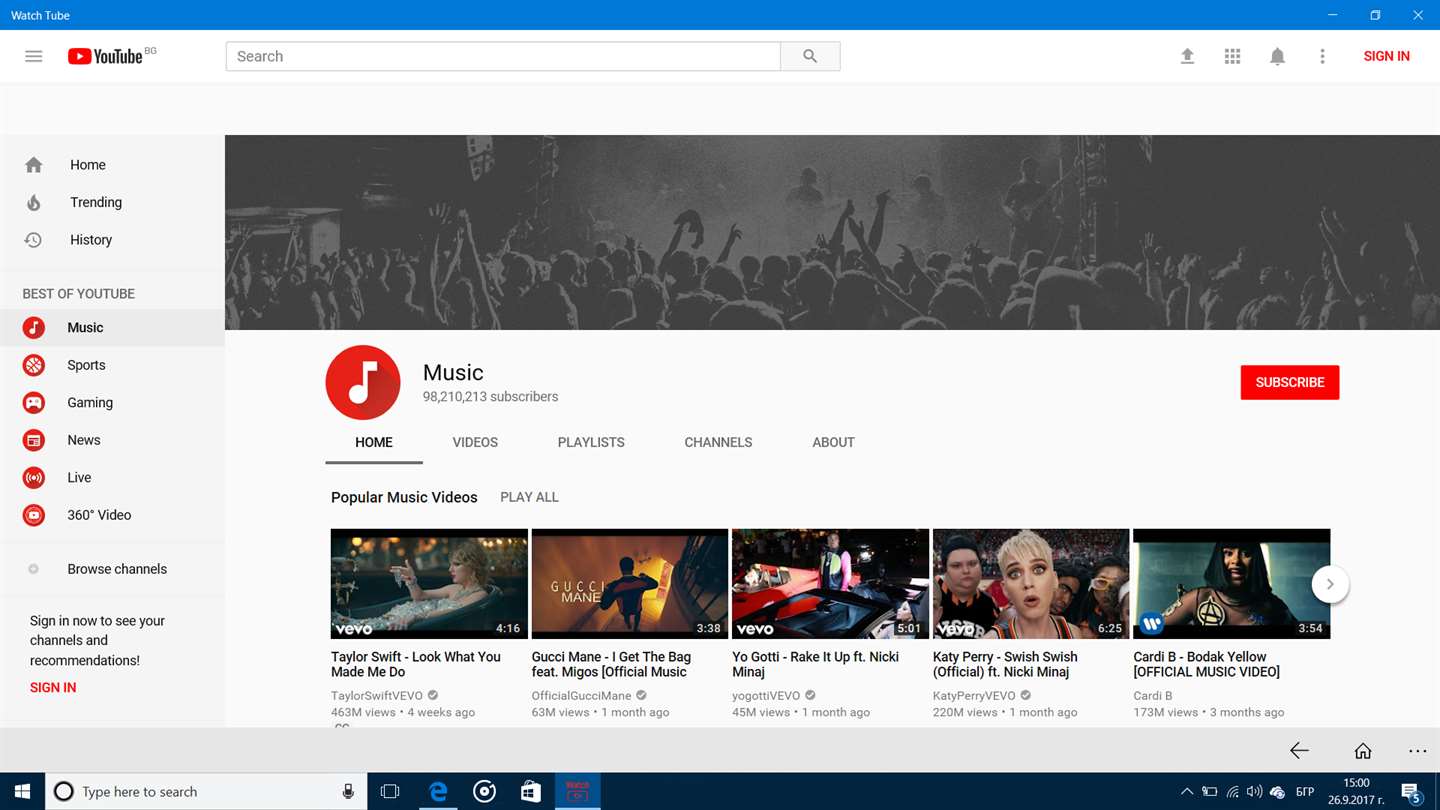Click PLAY ALL for popular videos
The image size is (1440, 810).
pos(529,497)
